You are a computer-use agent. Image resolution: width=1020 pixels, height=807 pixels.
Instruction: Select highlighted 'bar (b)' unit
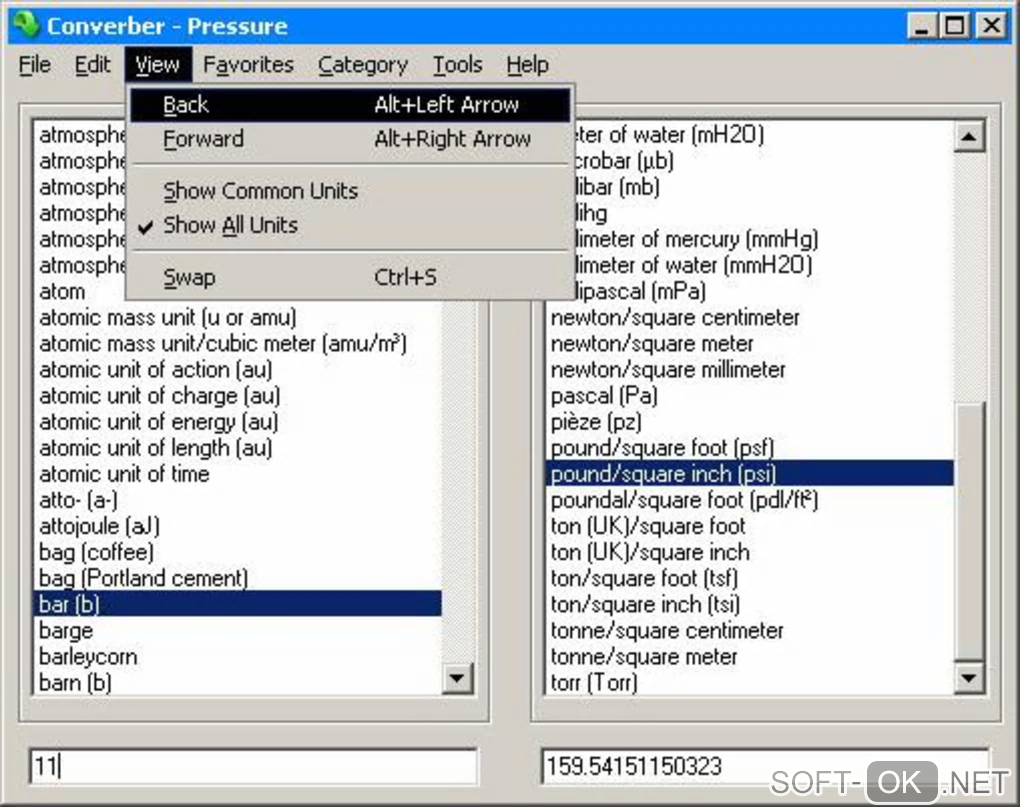click(238, 604)
